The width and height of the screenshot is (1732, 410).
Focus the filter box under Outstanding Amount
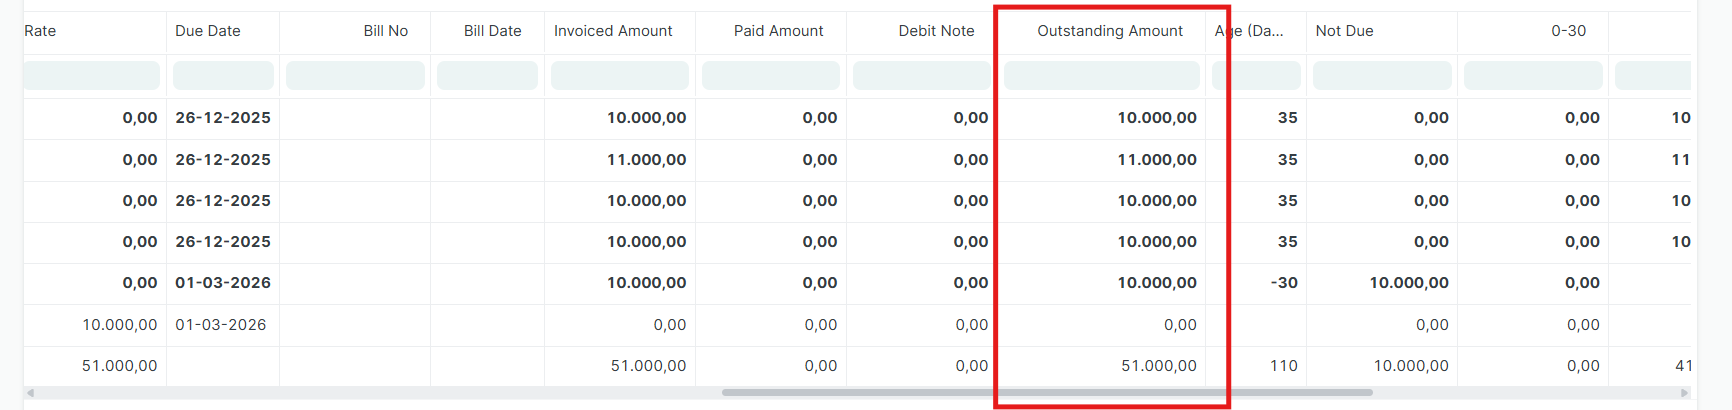(x=1101, y=76)
